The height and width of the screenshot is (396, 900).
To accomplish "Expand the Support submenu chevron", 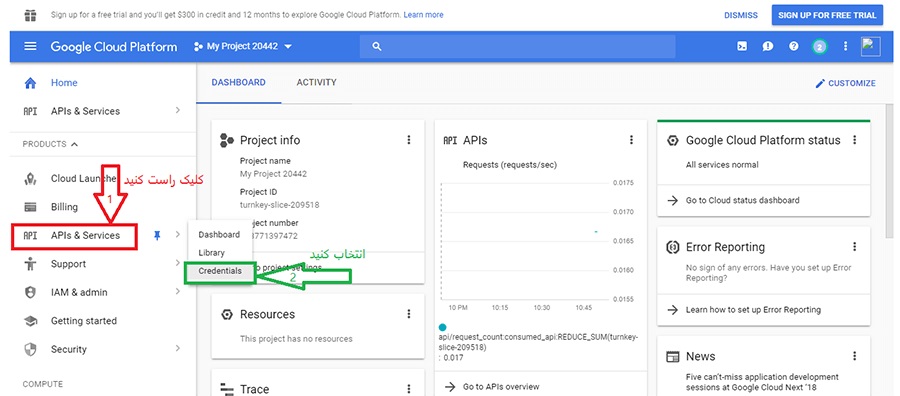I will click(177, 263).
